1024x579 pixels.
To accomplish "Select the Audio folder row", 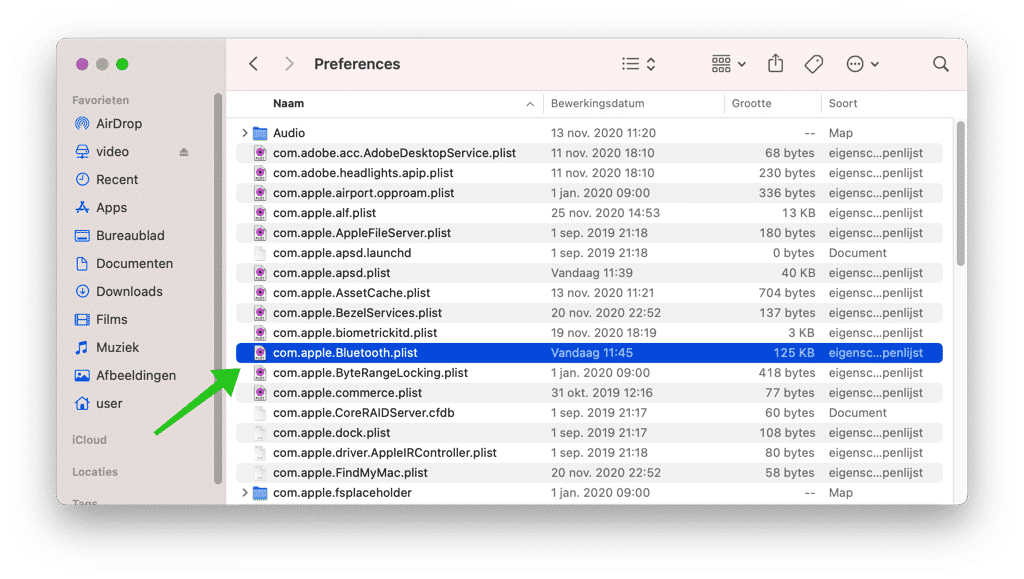I will (x=589, y=133).
